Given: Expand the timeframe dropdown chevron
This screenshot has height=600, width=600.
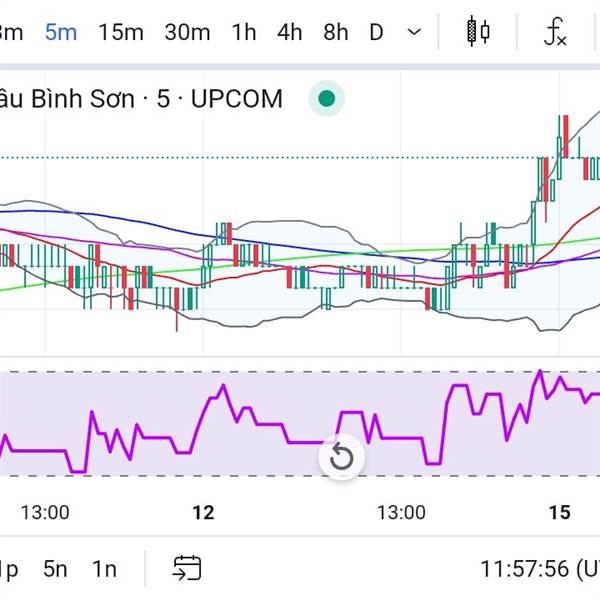Looking at the screenshot, I should point(415,32).
